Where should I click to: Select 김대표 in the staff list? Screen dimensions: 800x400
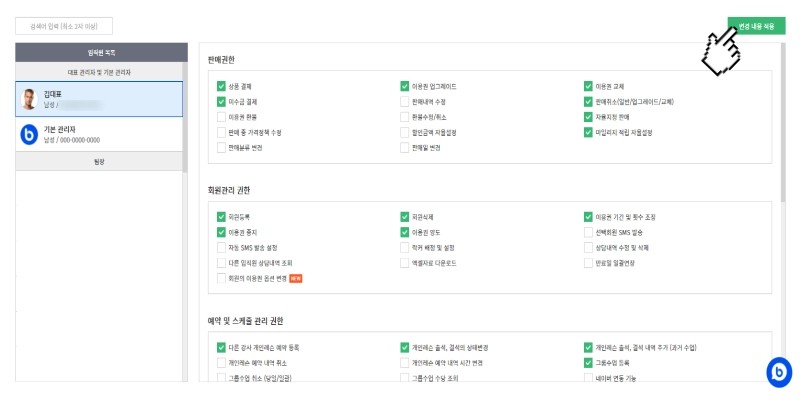point(99,99)
